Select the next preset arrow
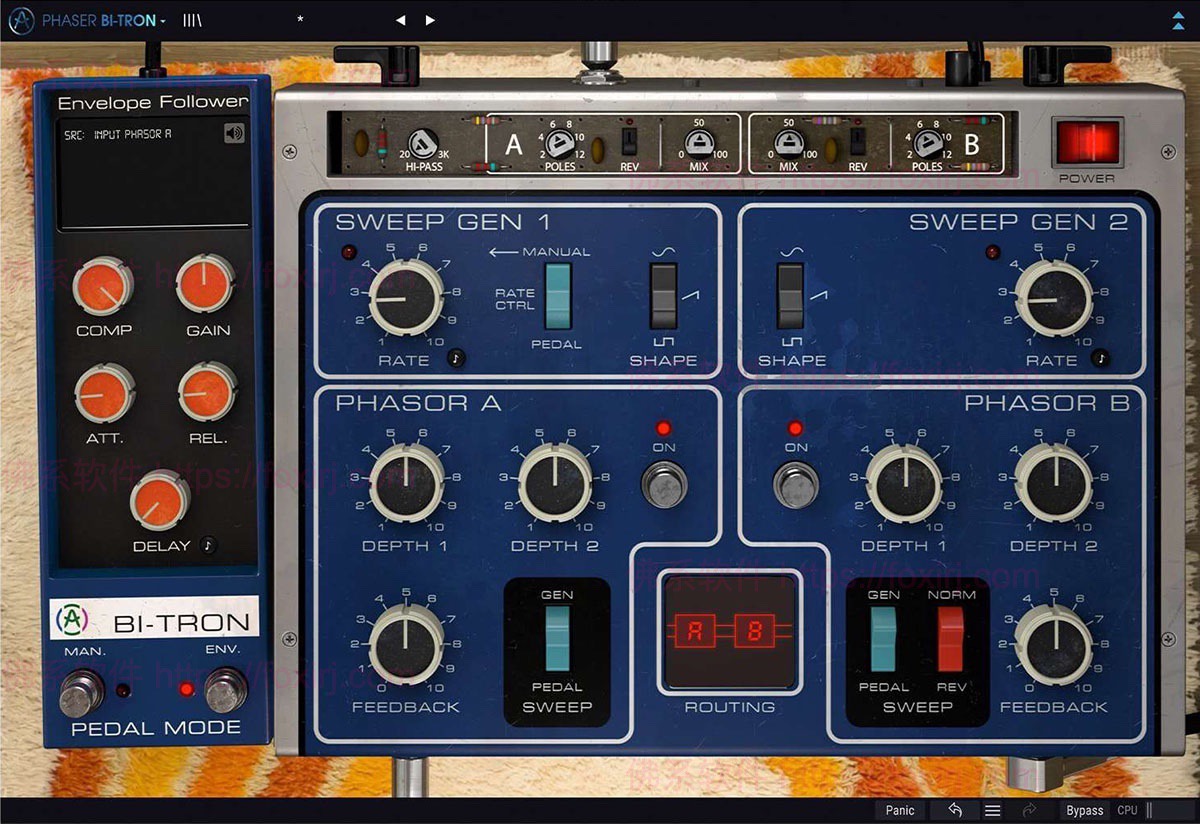This screenshot has height=824, width=1200. [x=430, y=20]
